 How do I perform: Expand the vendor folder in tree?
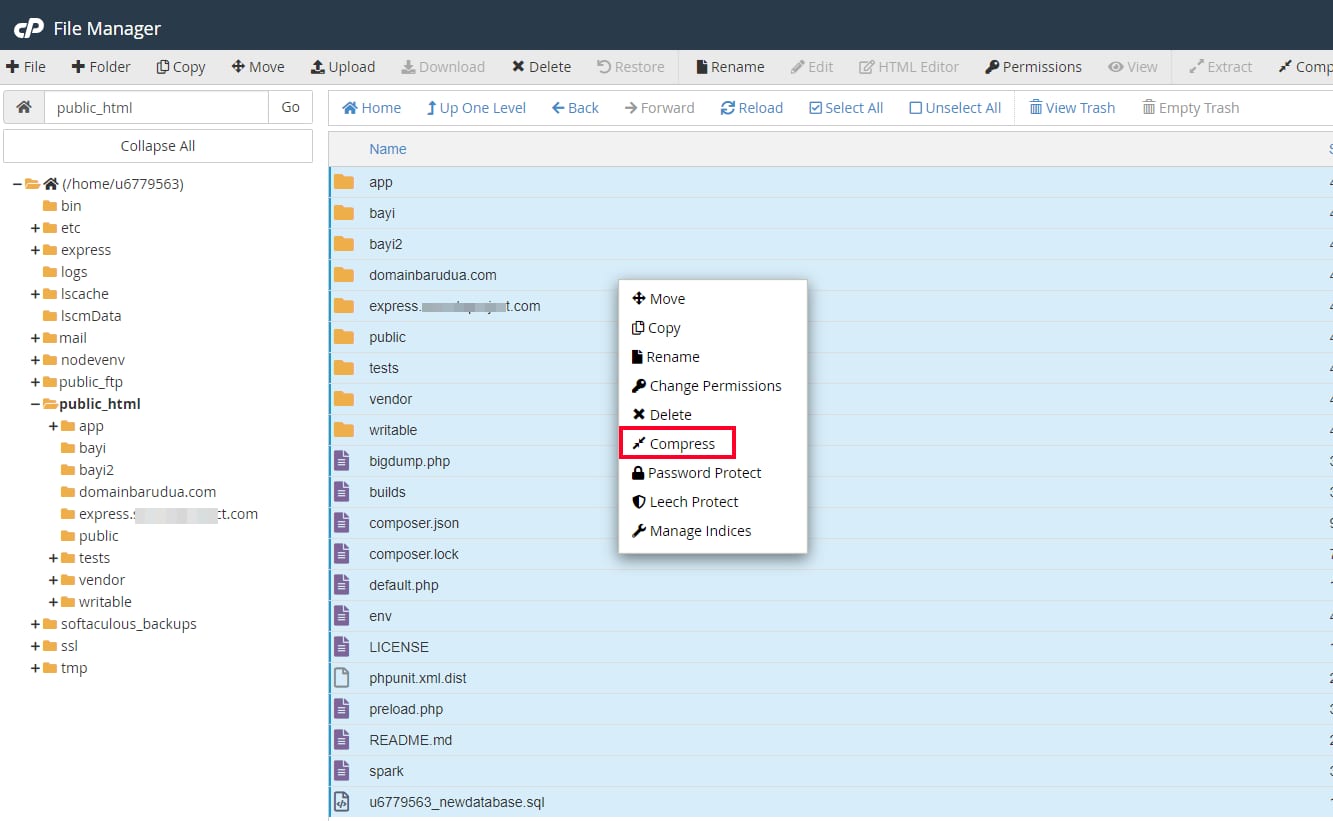(54, 580)
